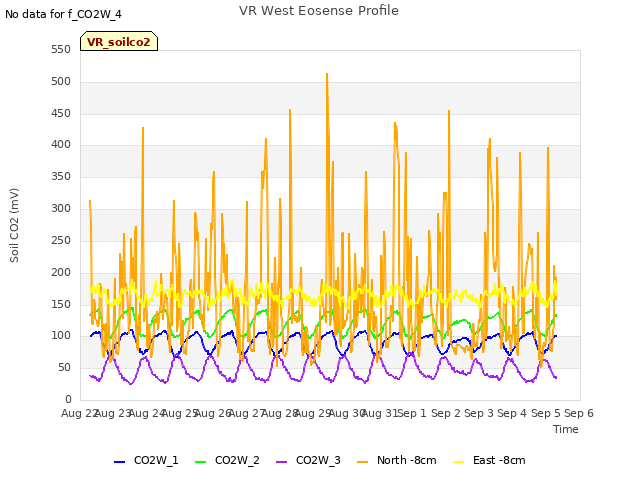Click the Sep 3 x-axis tick label

479,413
